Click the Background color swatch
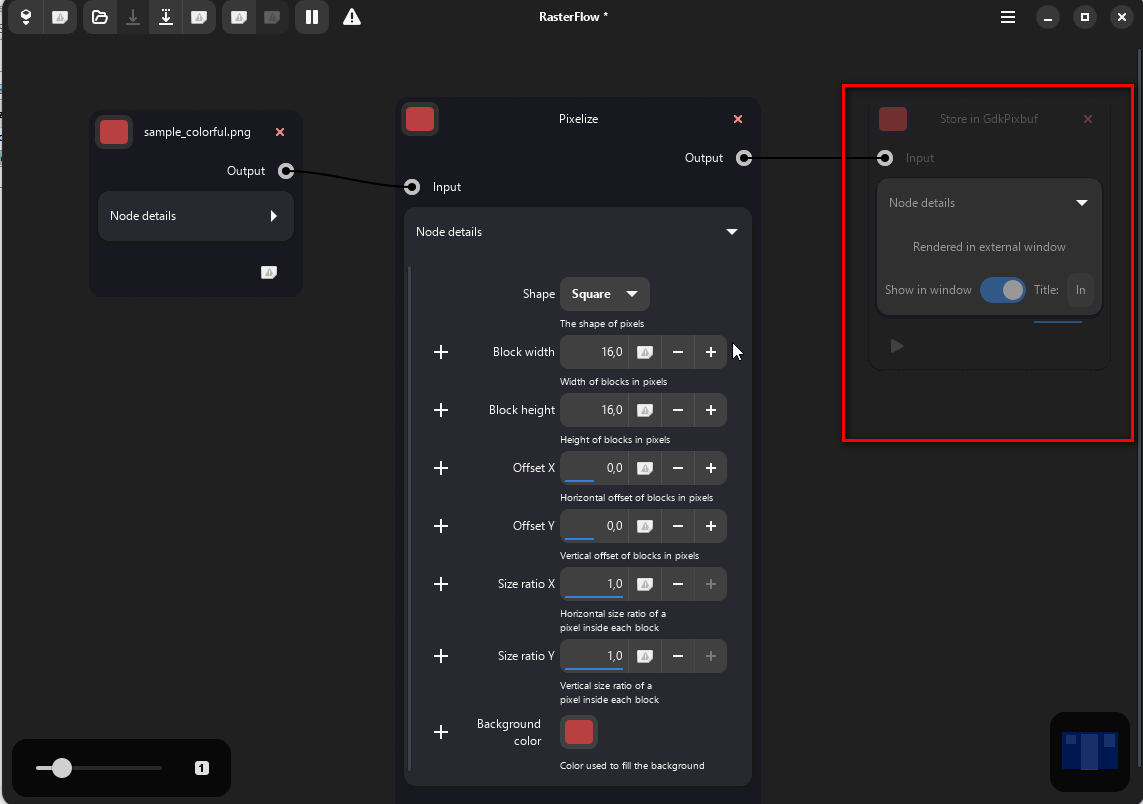 (579, 732)
